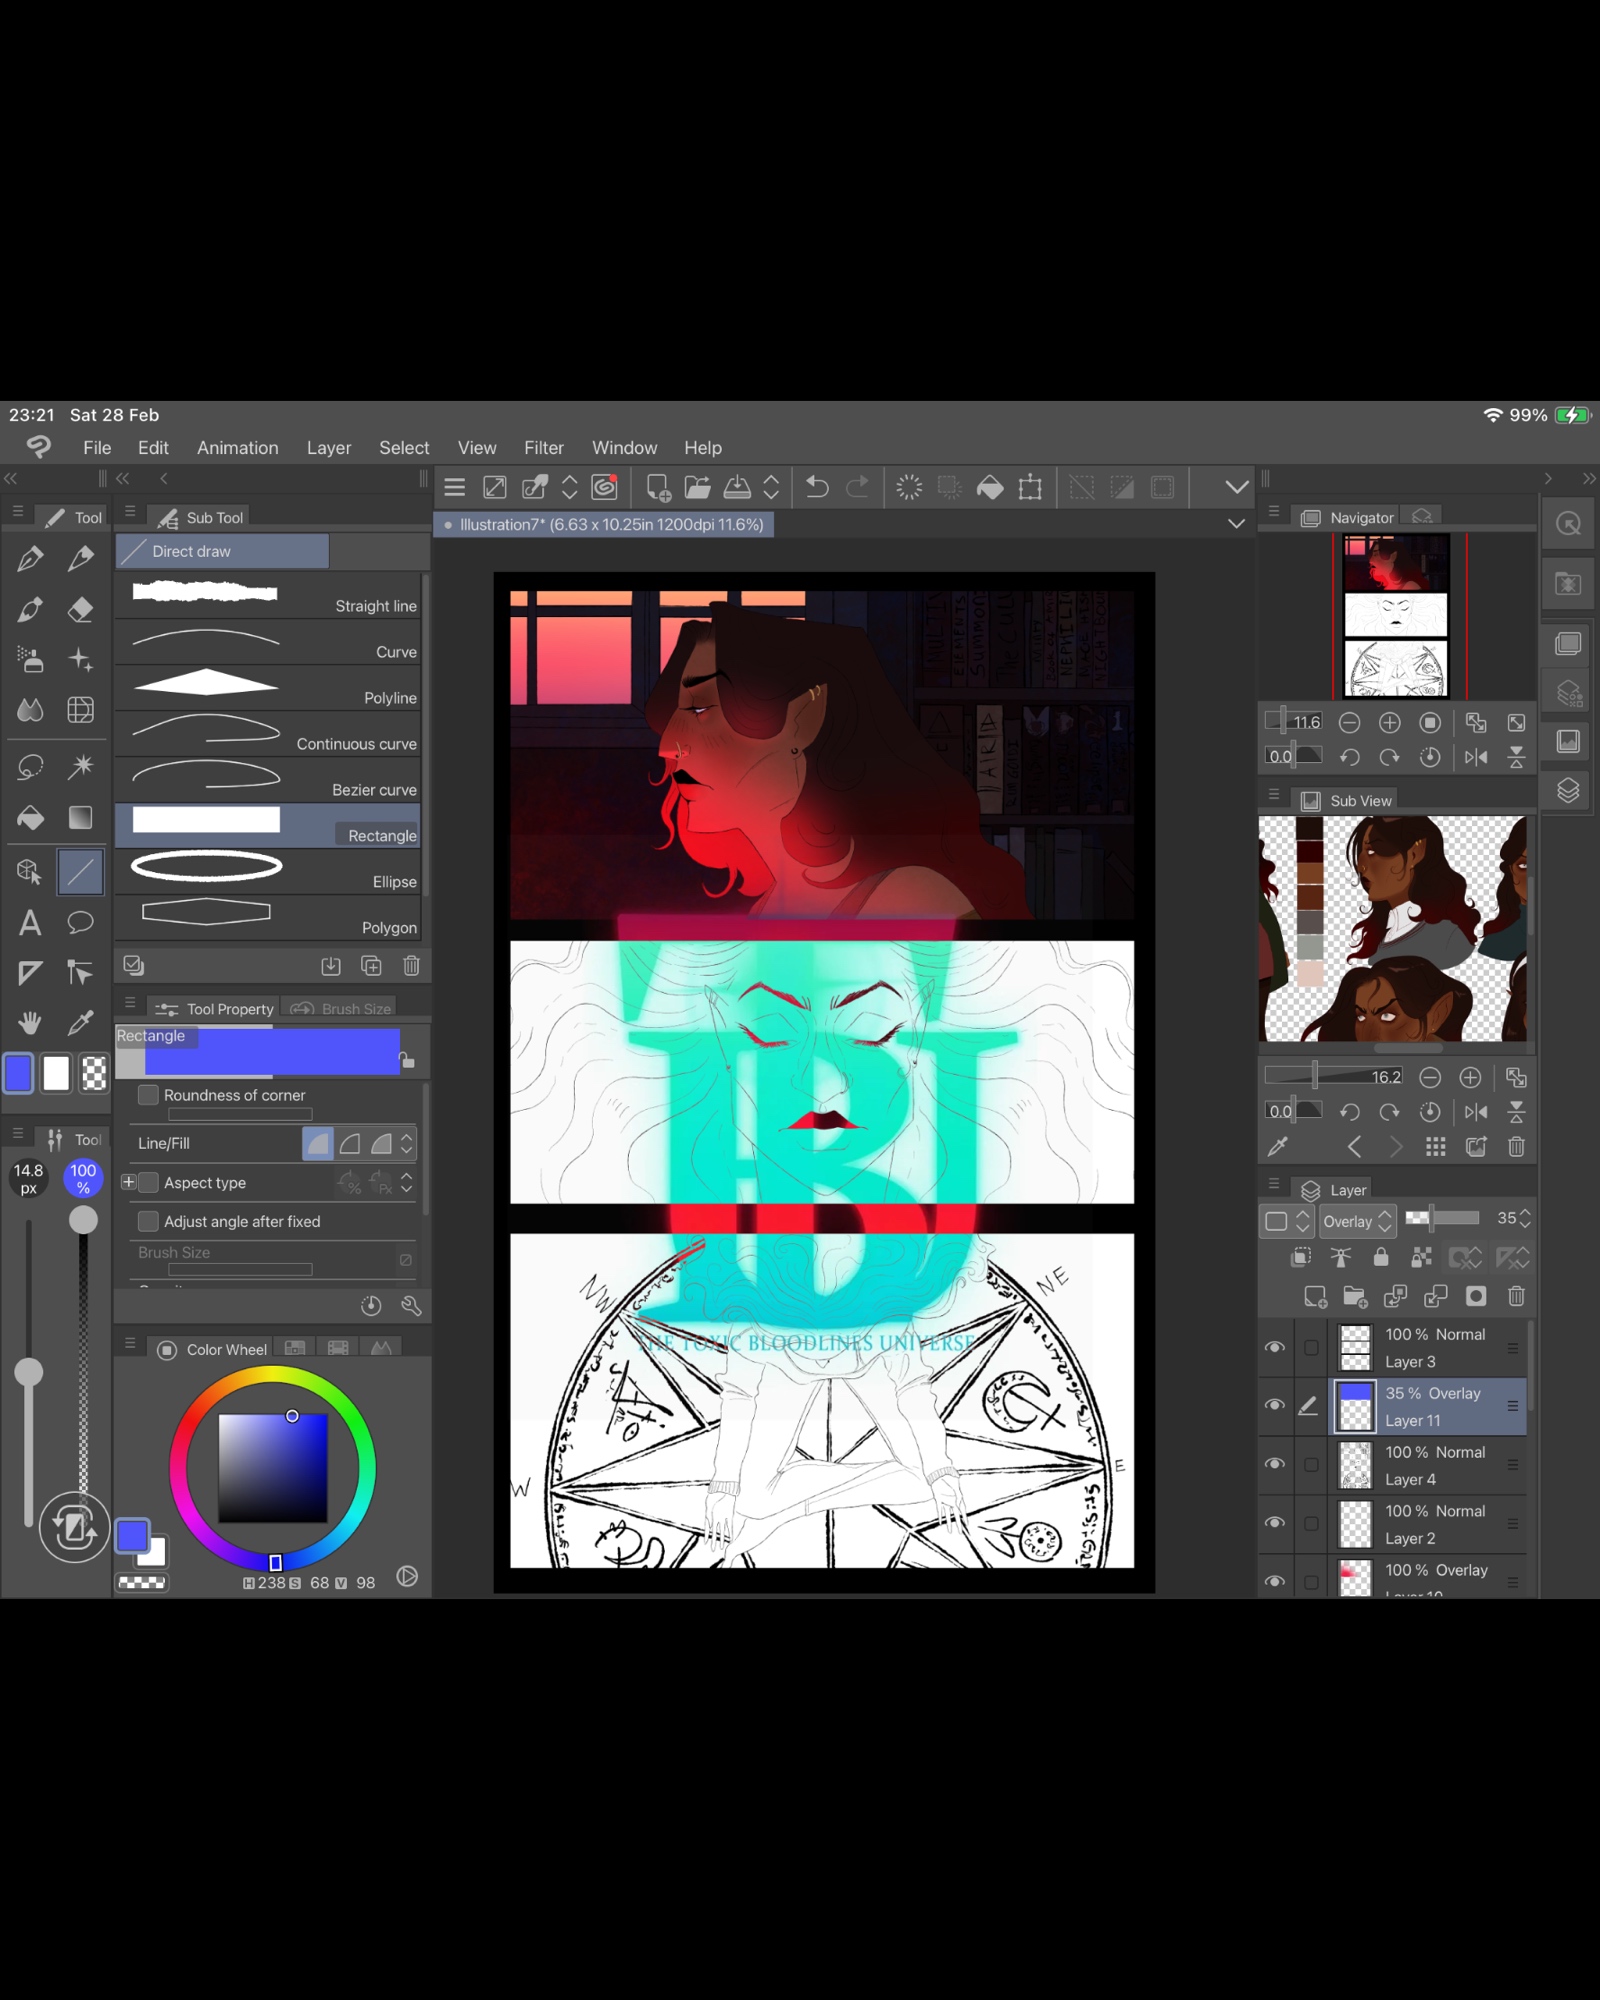Choose the Hand move tool
The height and width of the screenshot is (2000, 1600).
click(30, 1022)
